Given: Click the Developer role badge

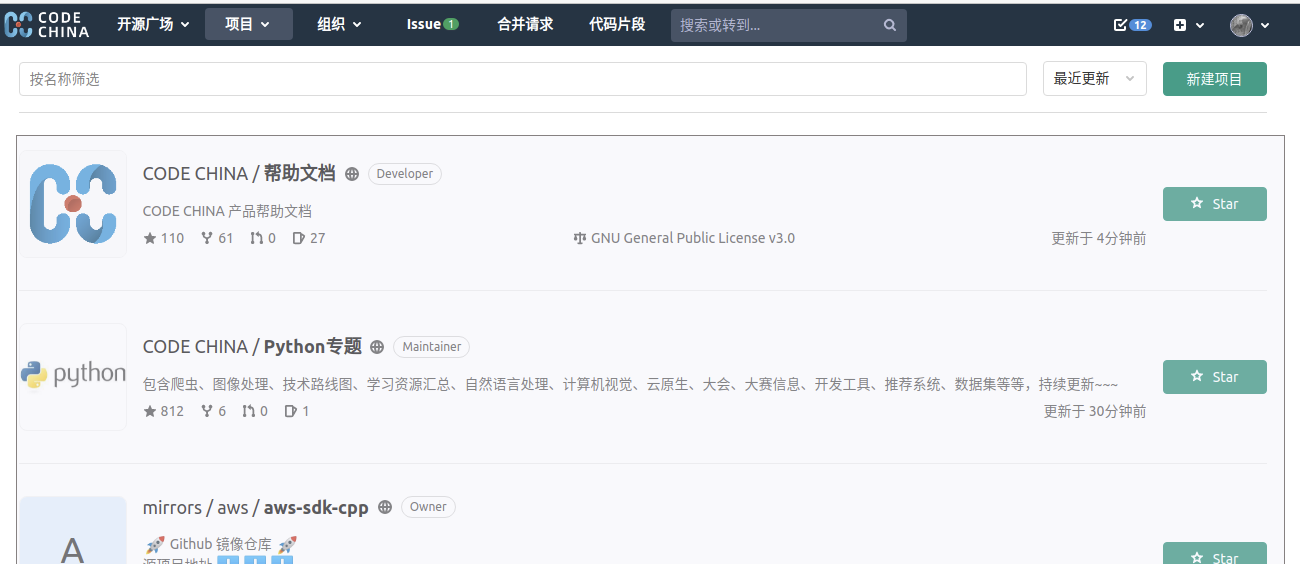Looking at the screenshot, I should (405, 174).
